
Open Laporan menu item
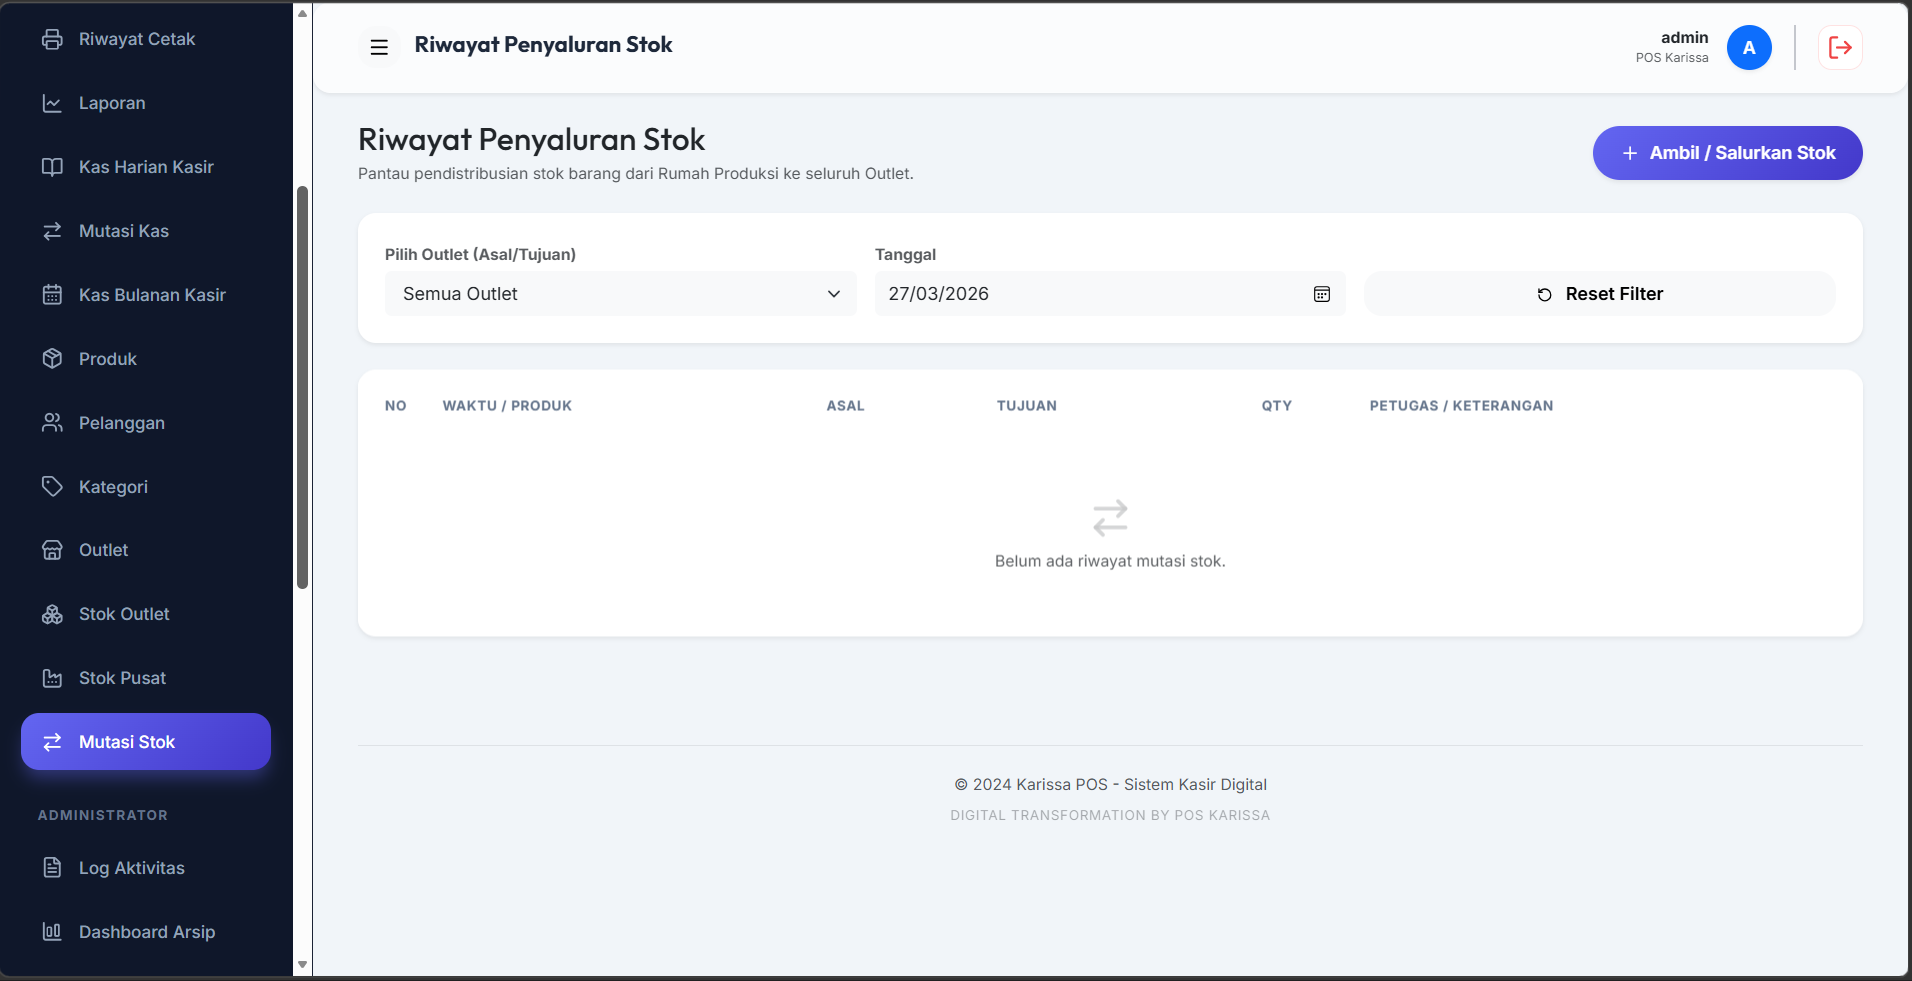pyautogui.click(x=146, y=103)
